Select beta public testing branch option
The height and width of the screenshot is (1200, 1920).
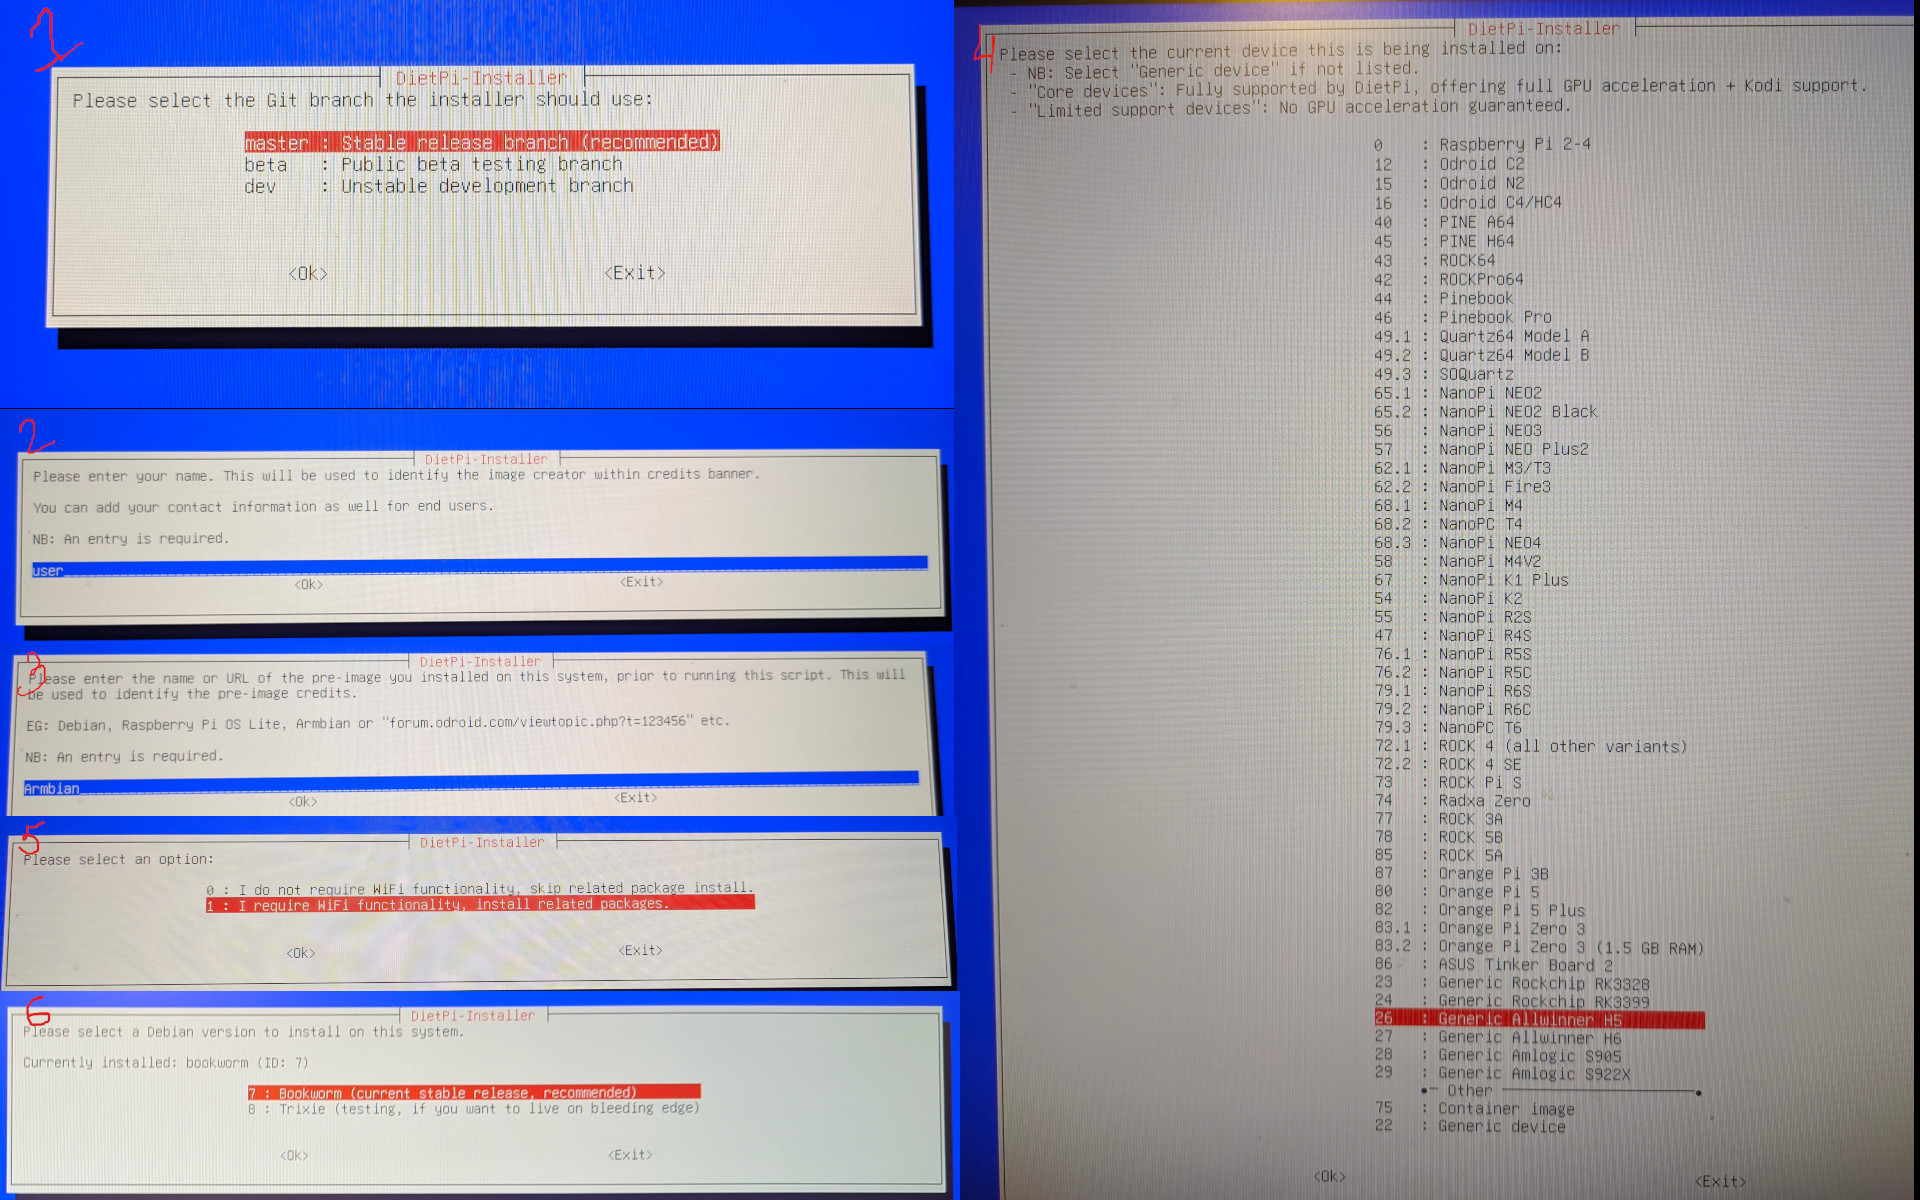point(433,164)
